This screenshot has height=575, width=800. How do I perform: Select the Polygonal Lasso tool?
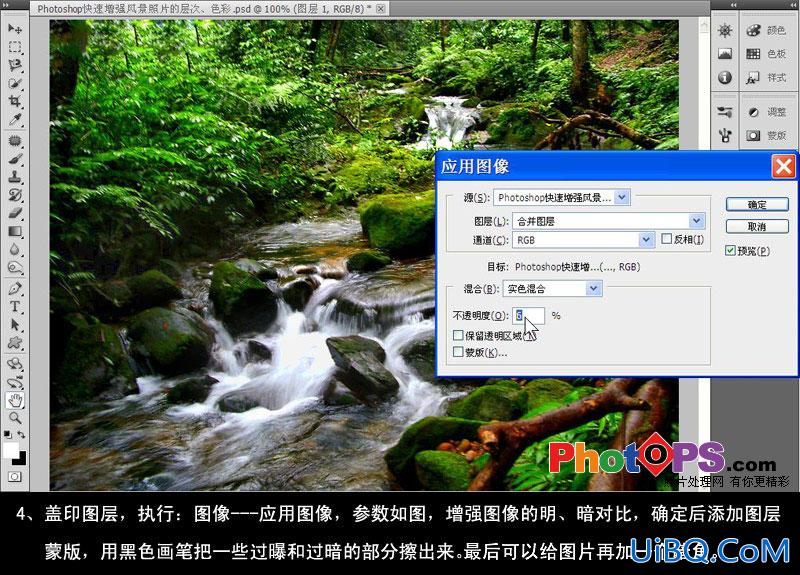tap(14, 65)
